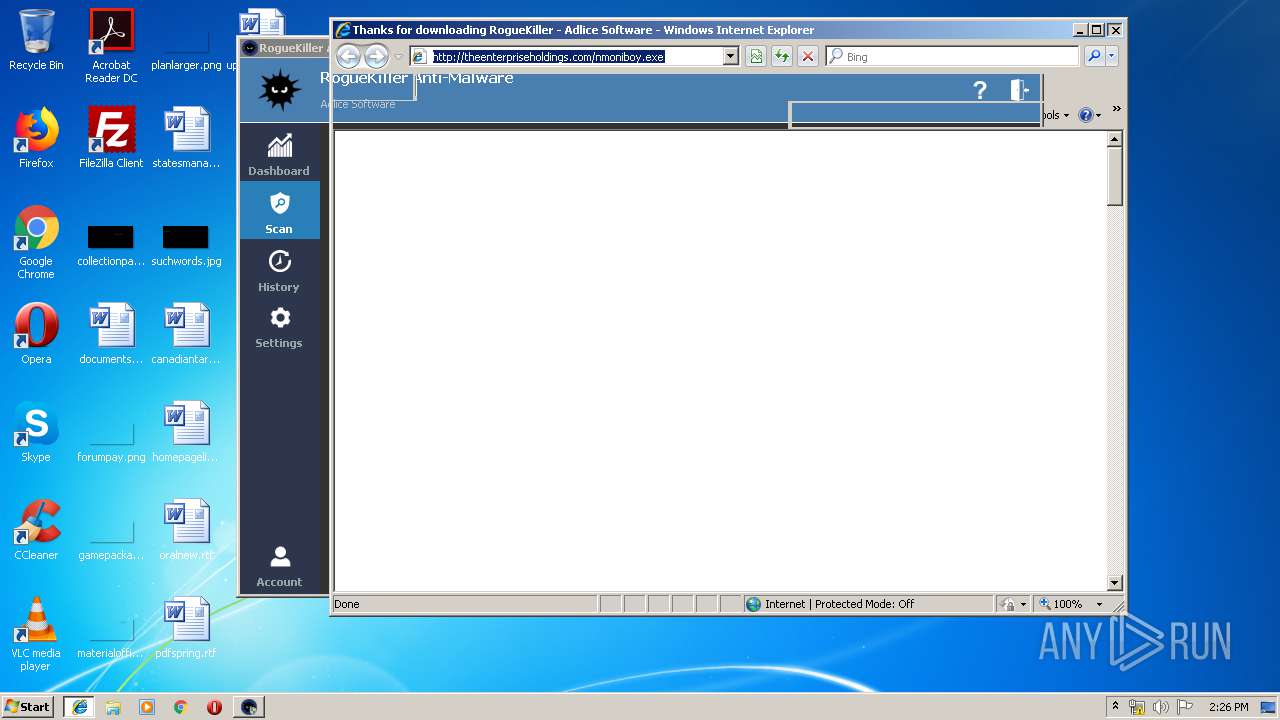1280x720 pixels.
Task: Launch Opera from the desktop
Action: click(36, 334)
